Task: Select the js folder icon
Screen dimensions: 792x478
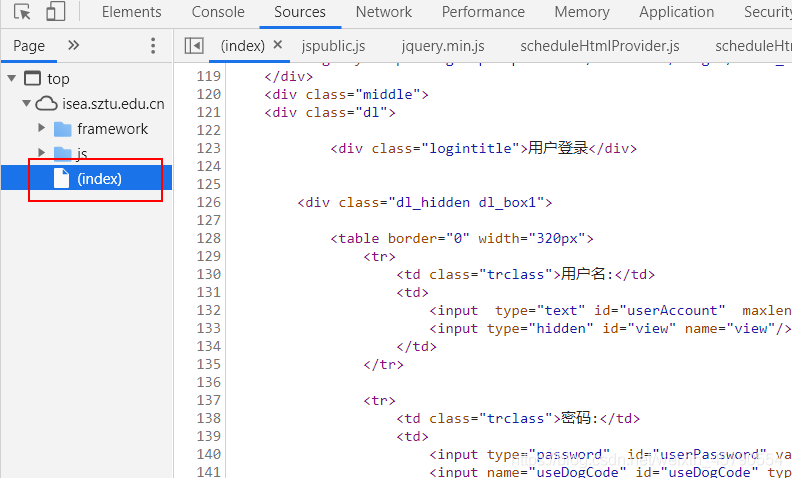Action: (x=63, y=154)
